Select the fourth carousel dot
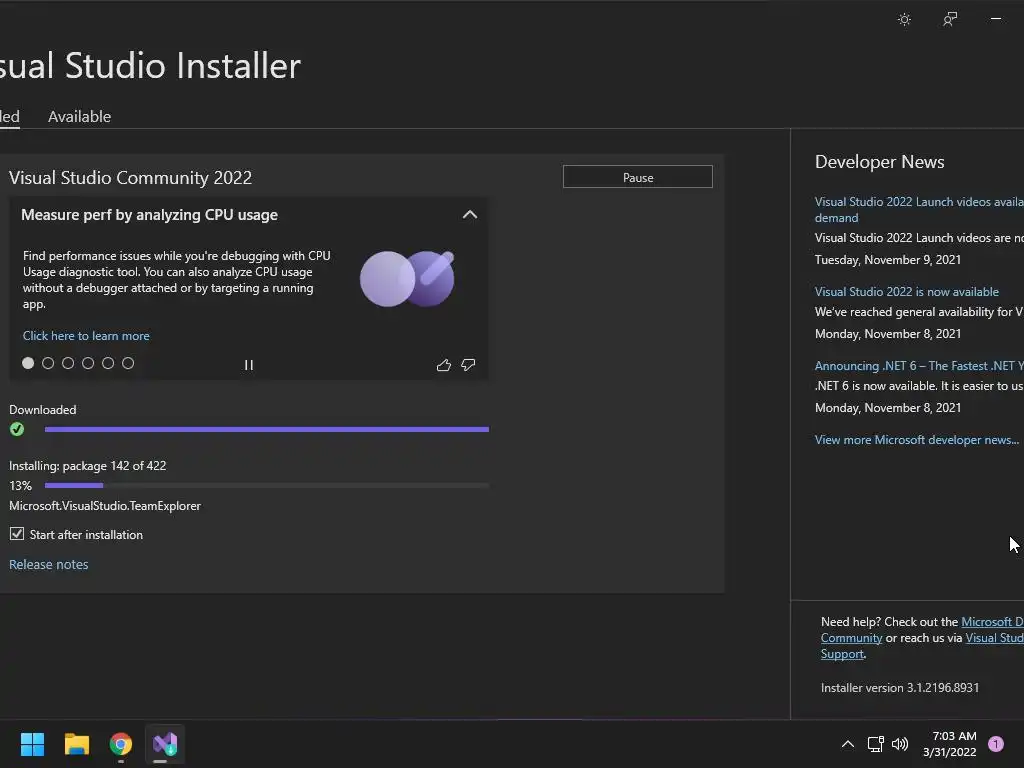The height and width of the screenshot is (768, 1024). pyautogui.click(x=88, y=363)
